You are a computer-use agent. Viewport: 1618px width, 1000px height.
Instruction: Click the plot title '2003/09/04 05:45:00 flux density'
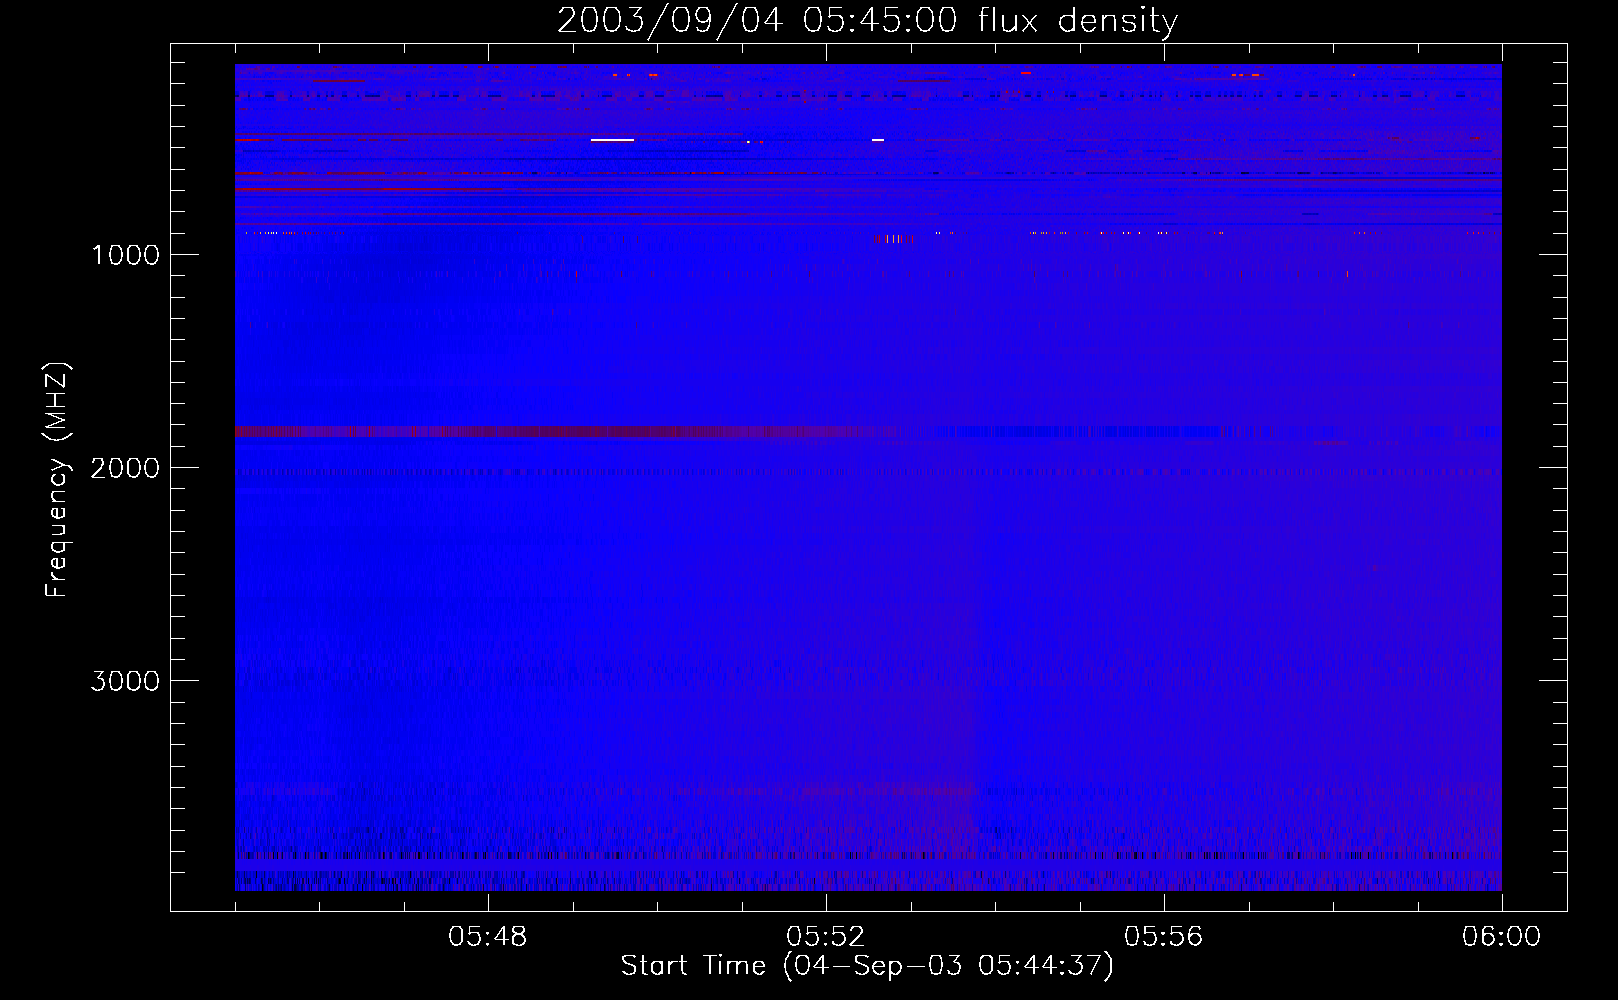(867, 21)
